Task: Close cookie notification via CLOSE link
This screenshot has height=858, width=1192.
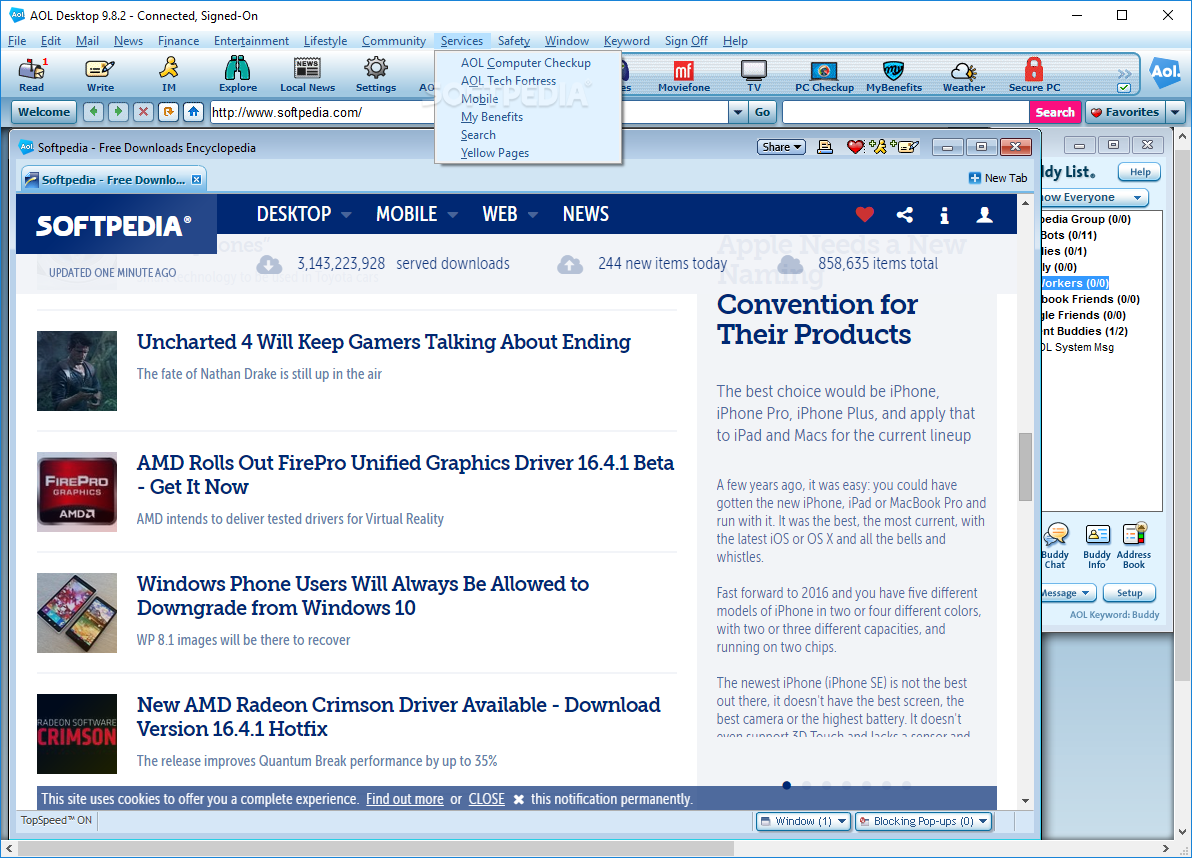Action: coord(487,799)
